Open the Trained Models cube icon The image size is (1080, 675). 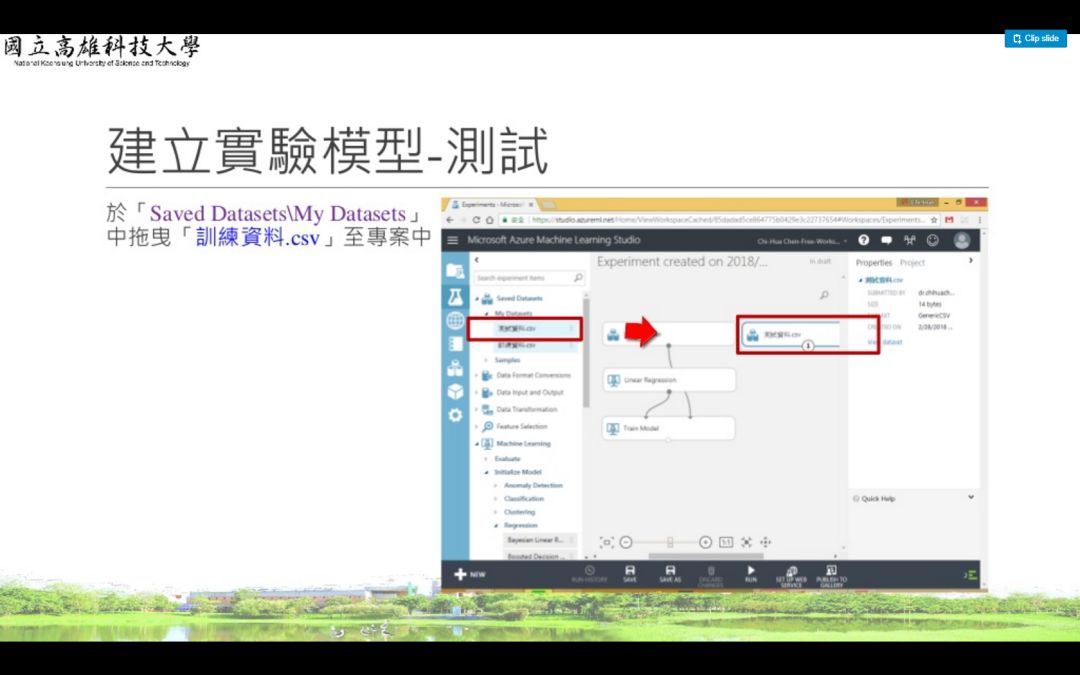(x=455, y=391)
